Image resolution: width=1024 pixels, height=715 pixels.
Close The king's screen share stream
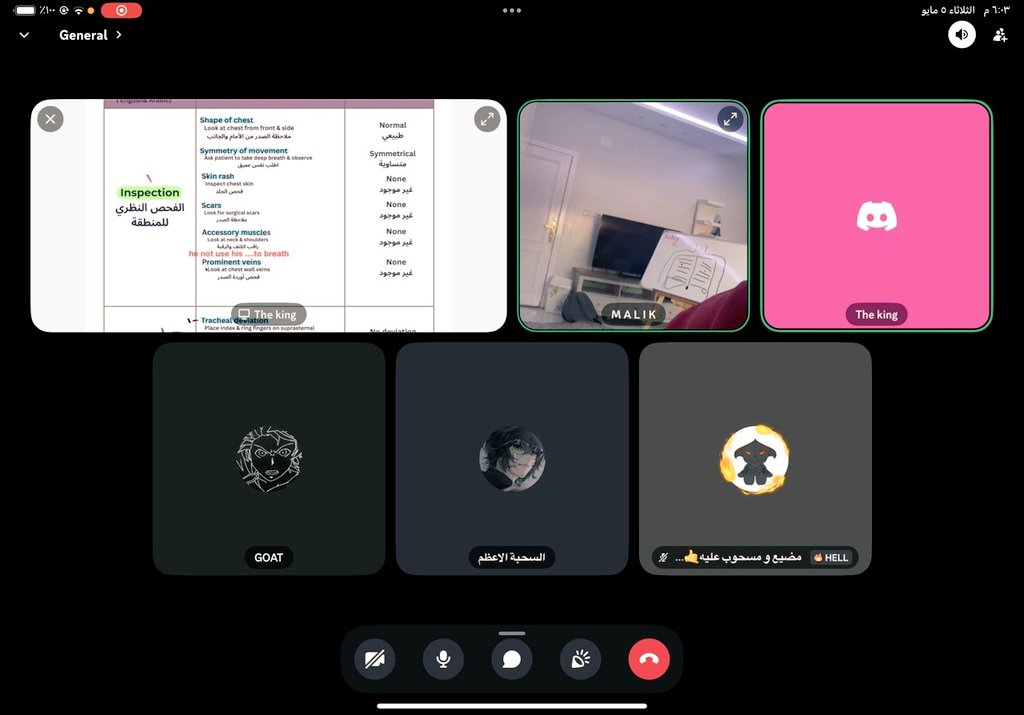point(50,119)
